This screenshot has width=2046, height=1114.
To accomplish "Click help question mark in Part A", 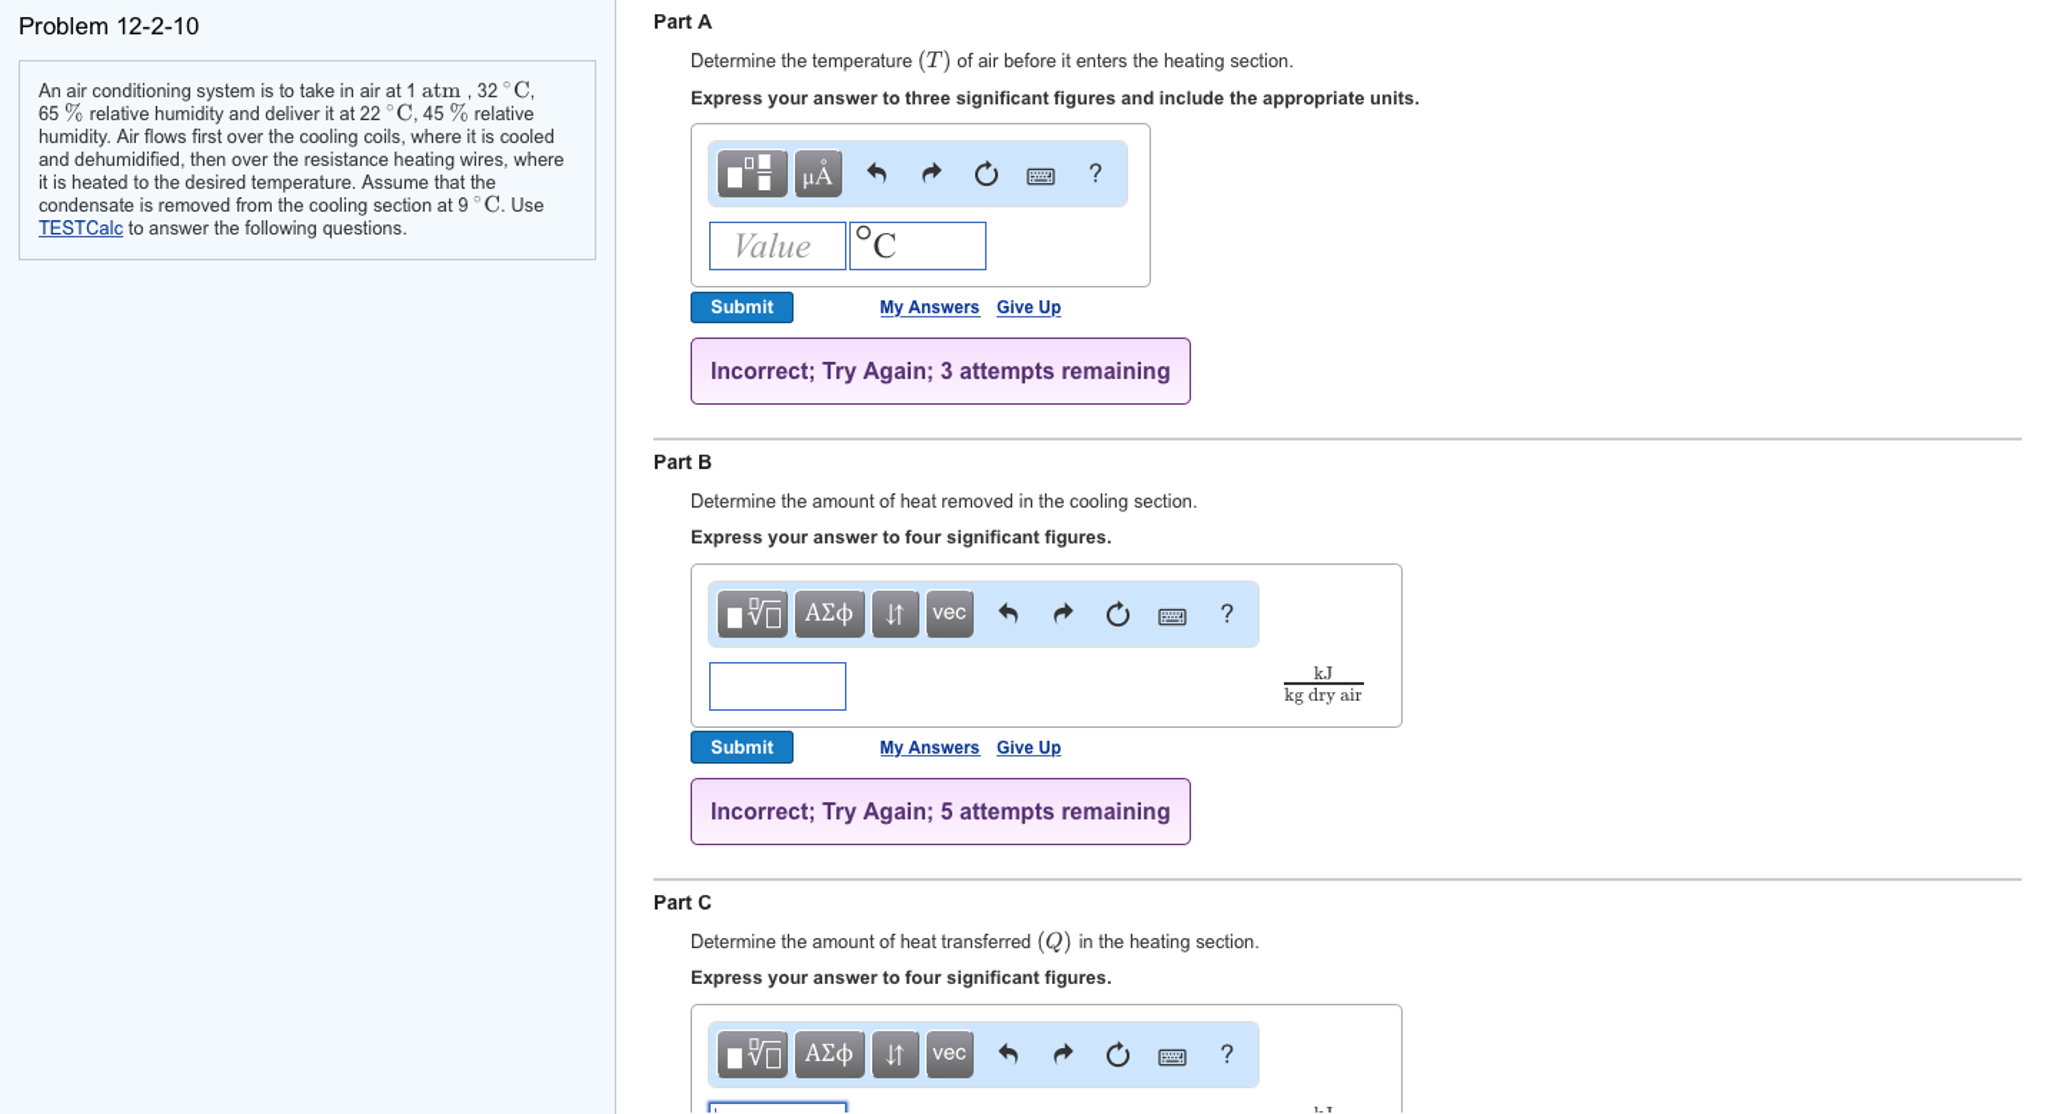I will pos(1095,174).
